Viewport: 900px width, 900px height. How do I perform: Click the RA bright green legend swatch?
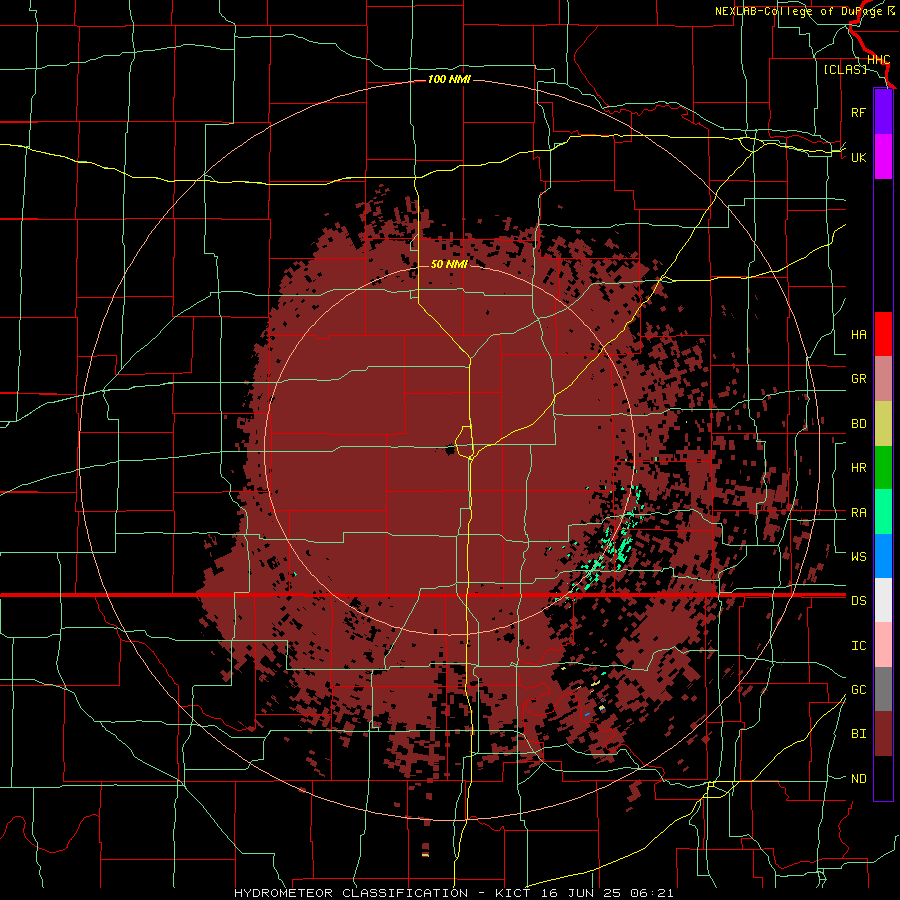(x=883, y=512)
